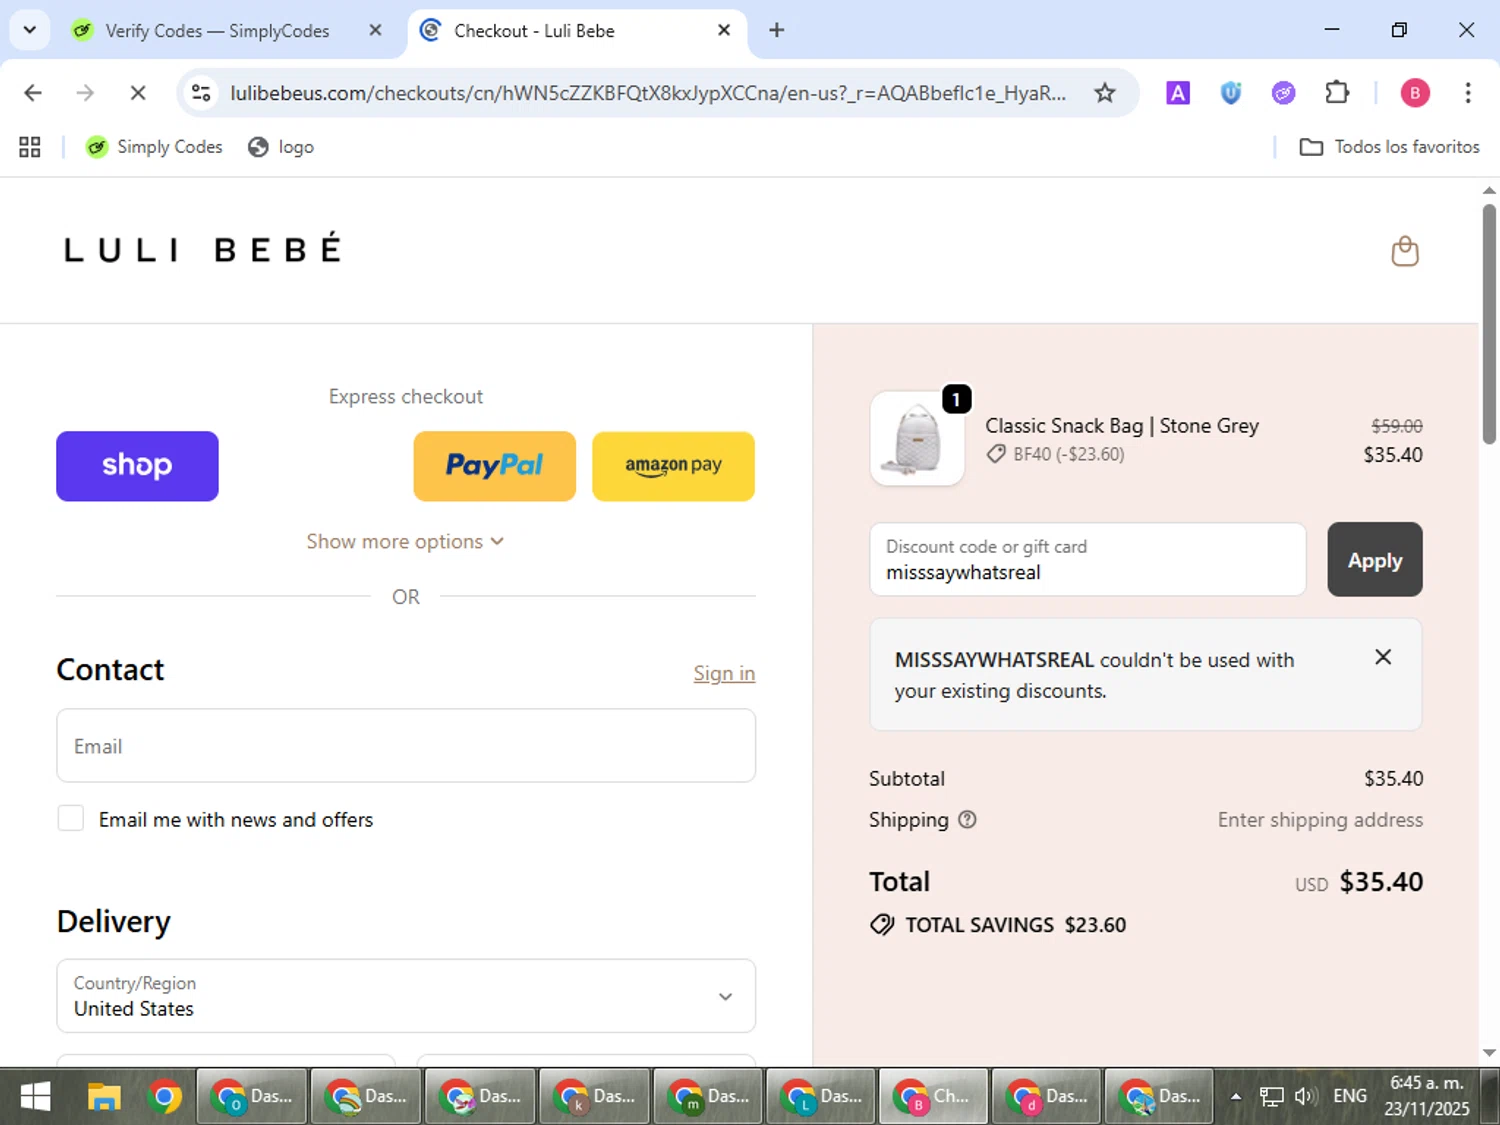Click the Classic Snack Bag | Stone Grey text
The width and height of the screenshot is (1500, 1125).
[x=1122, y=426]
